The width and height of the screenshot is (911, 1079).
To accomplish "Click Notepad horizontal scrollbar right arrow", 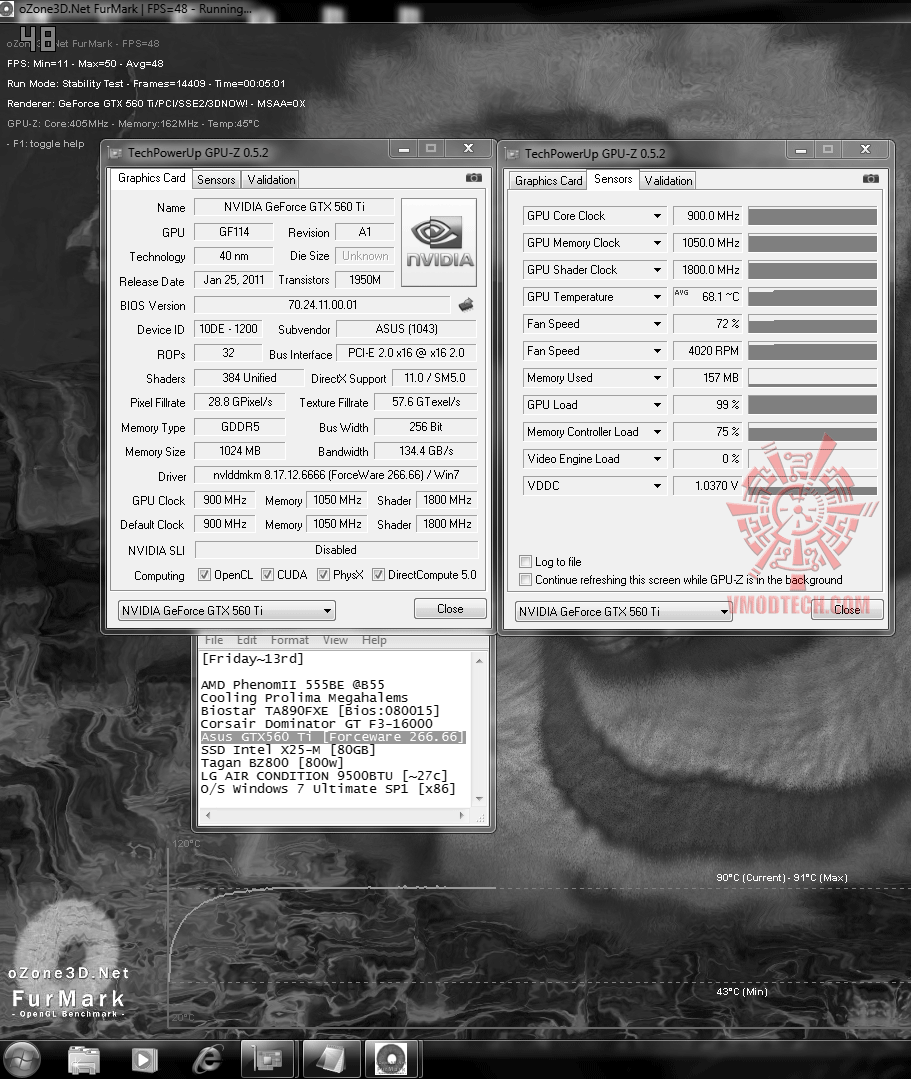I will [x=462, y=815].
